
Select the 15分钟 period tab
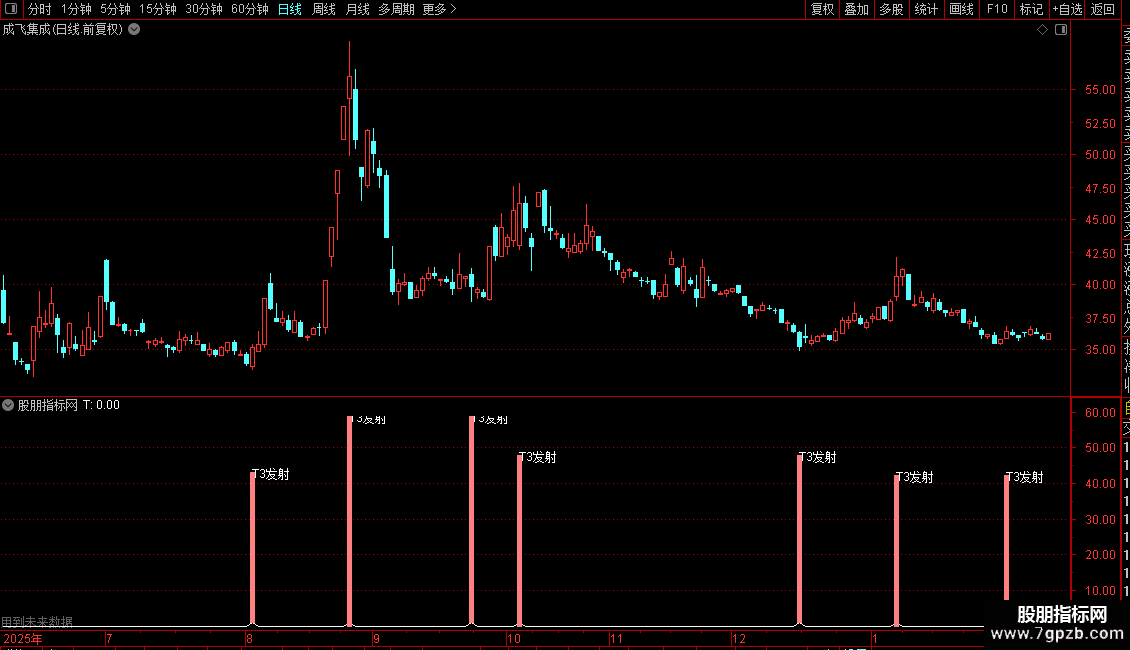[158, 9]
